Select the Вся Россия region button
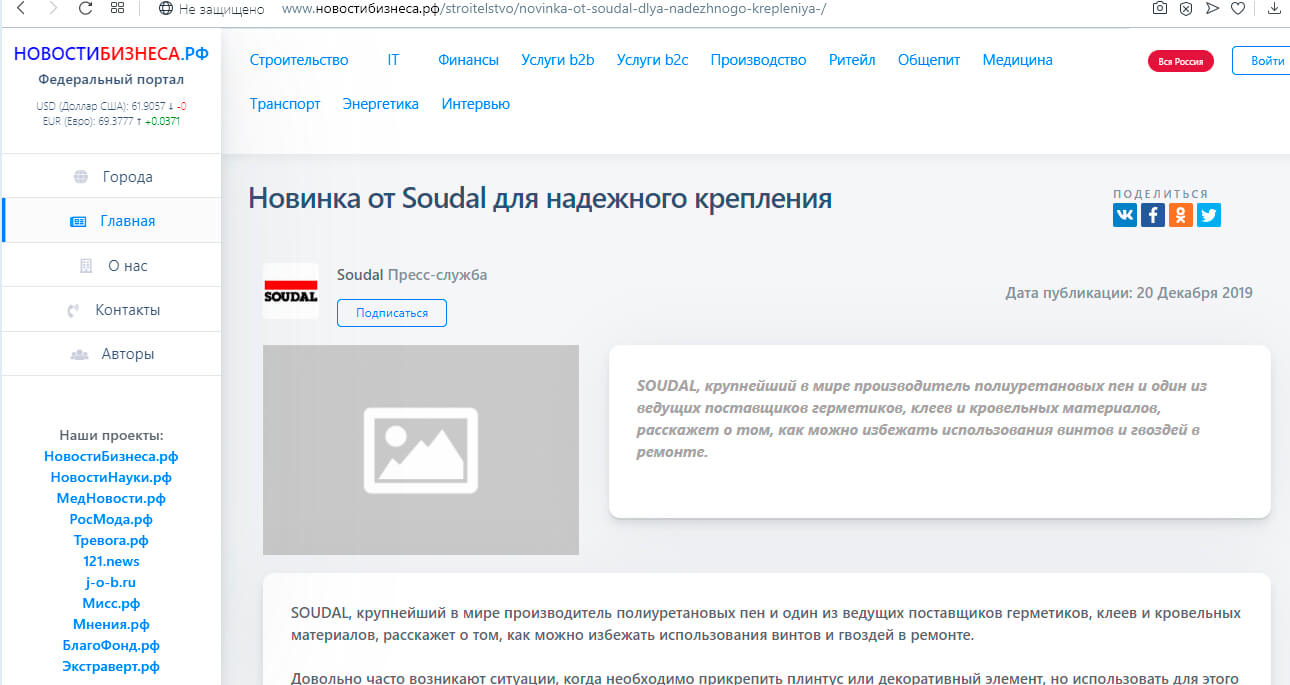 pyautogui.click(x=1180, y=61)
